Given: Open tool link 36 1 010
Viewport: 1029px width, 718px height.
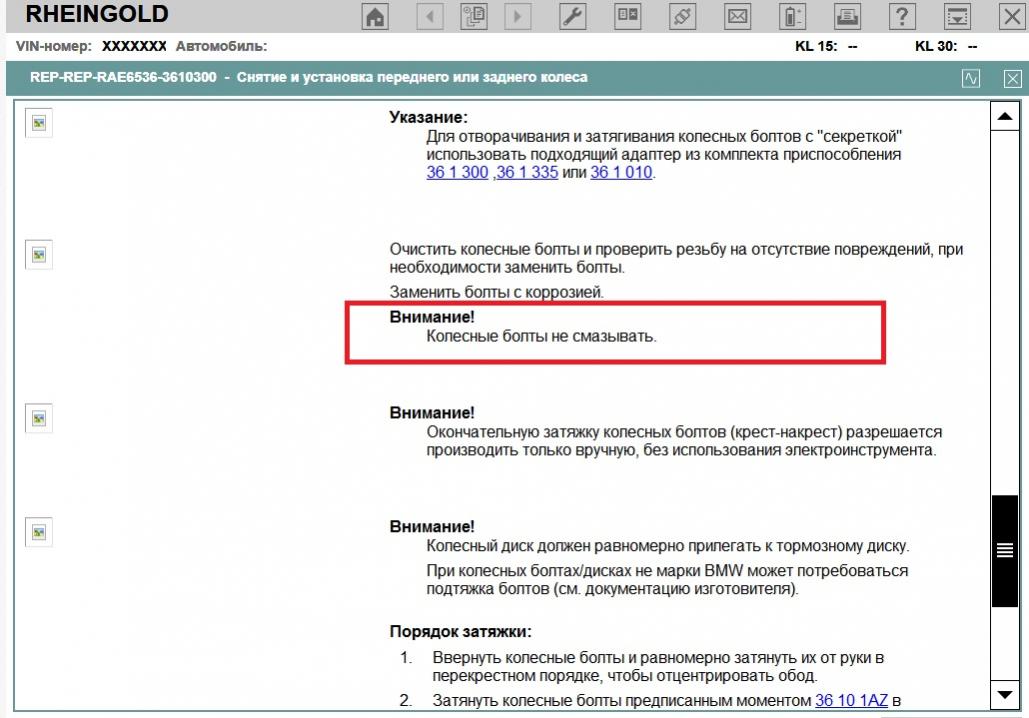Looking at the screenshot, I should pyautogui.click(x=621, y=172).
